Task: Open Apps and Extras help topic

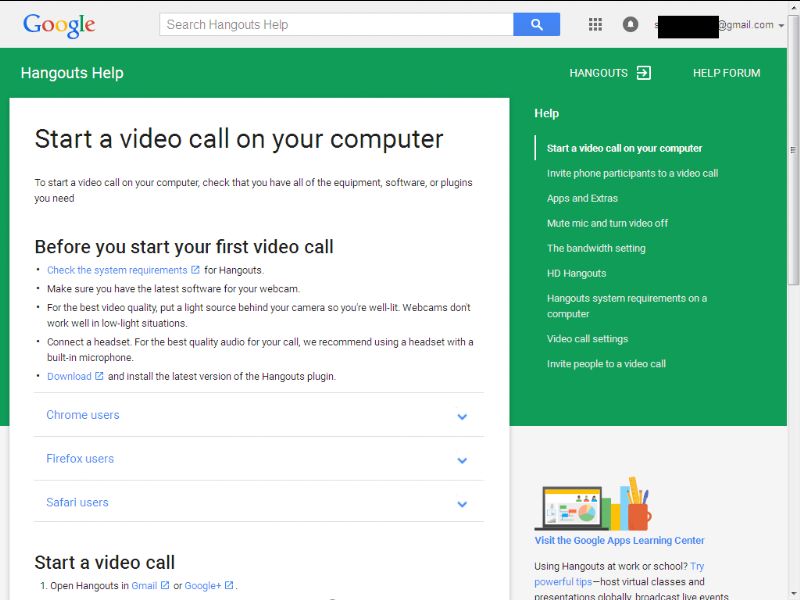Action: click(582, 198)
